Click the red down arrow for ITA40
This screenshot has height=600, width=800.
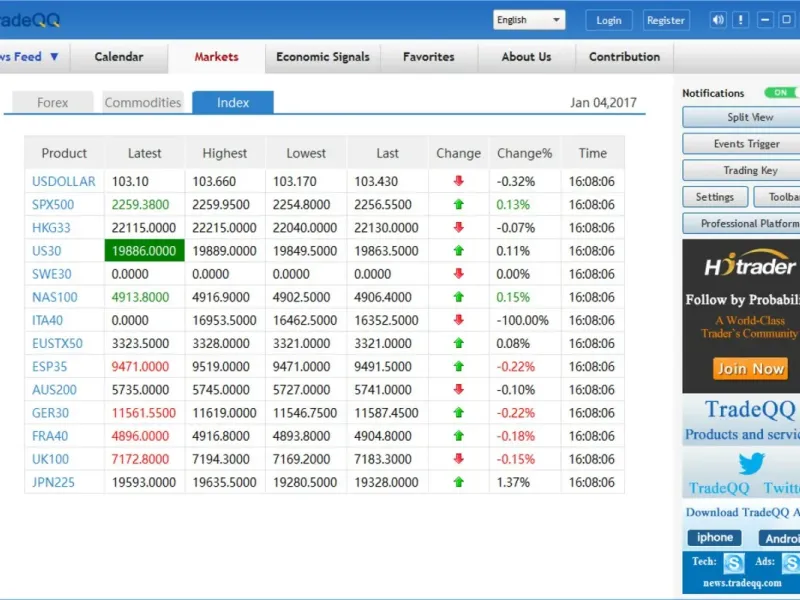459,320
